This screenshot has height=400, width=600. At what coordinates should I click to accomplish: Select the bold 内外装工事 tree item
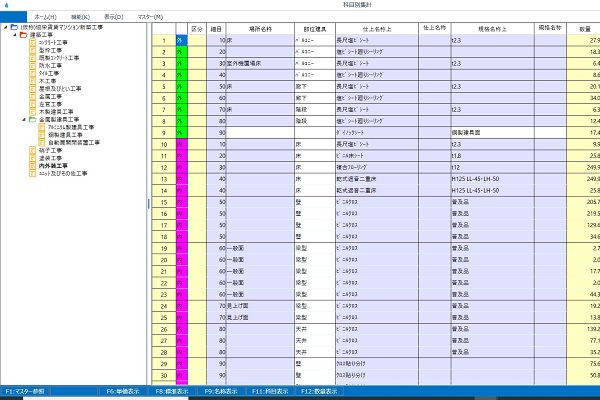pos(53,166)
